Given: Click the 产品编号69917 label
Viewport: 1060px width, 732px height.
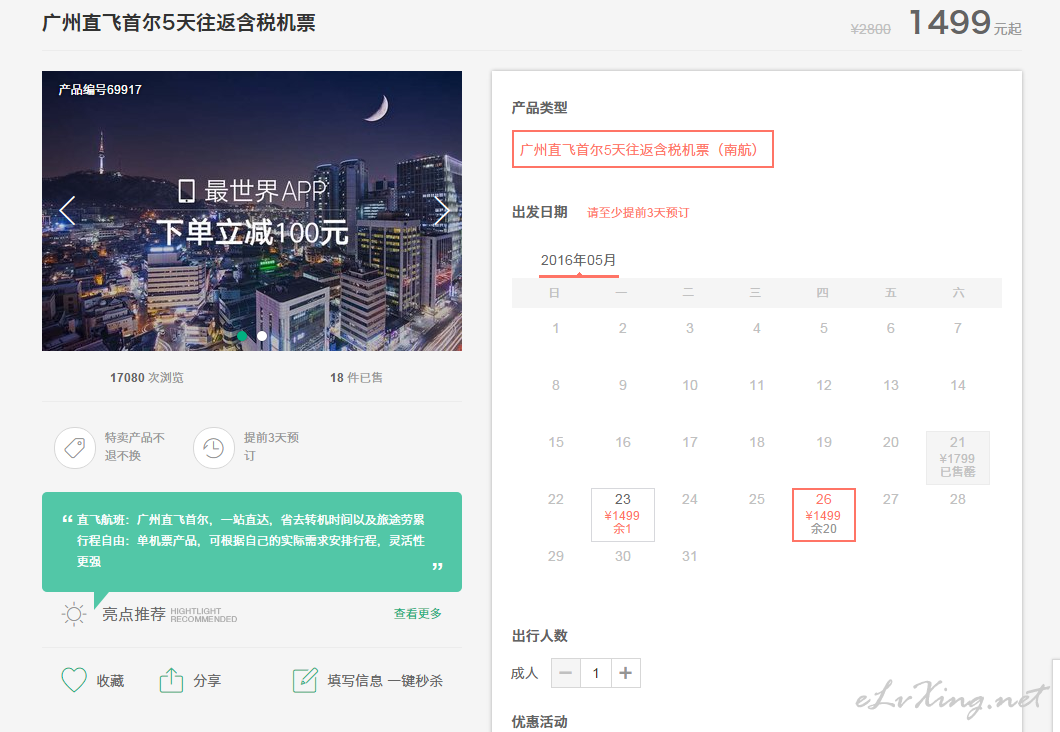Looking at the screenshot, I should [100, 89].
